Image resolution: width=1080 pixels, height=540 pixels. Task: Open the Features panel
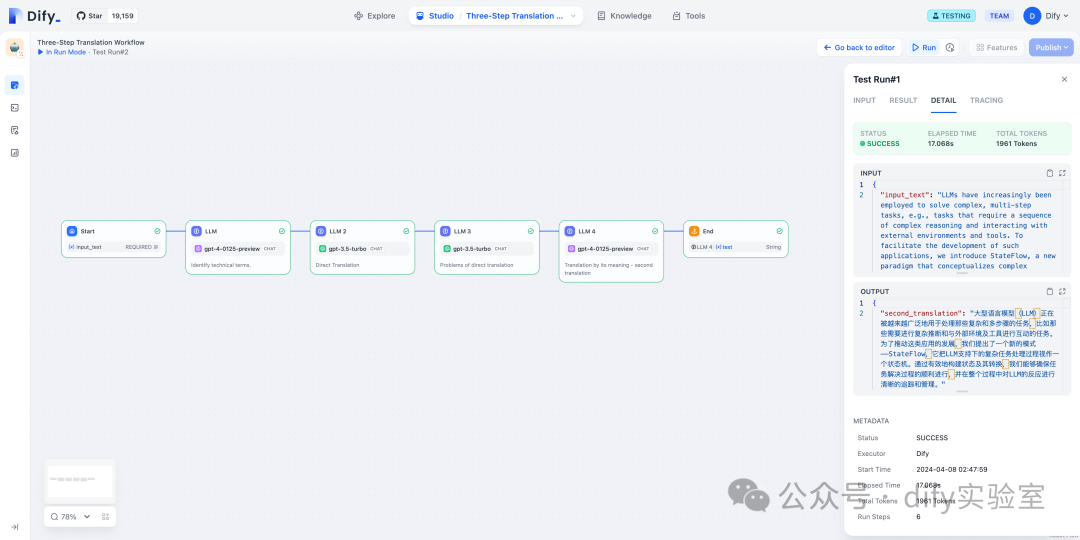996,48
